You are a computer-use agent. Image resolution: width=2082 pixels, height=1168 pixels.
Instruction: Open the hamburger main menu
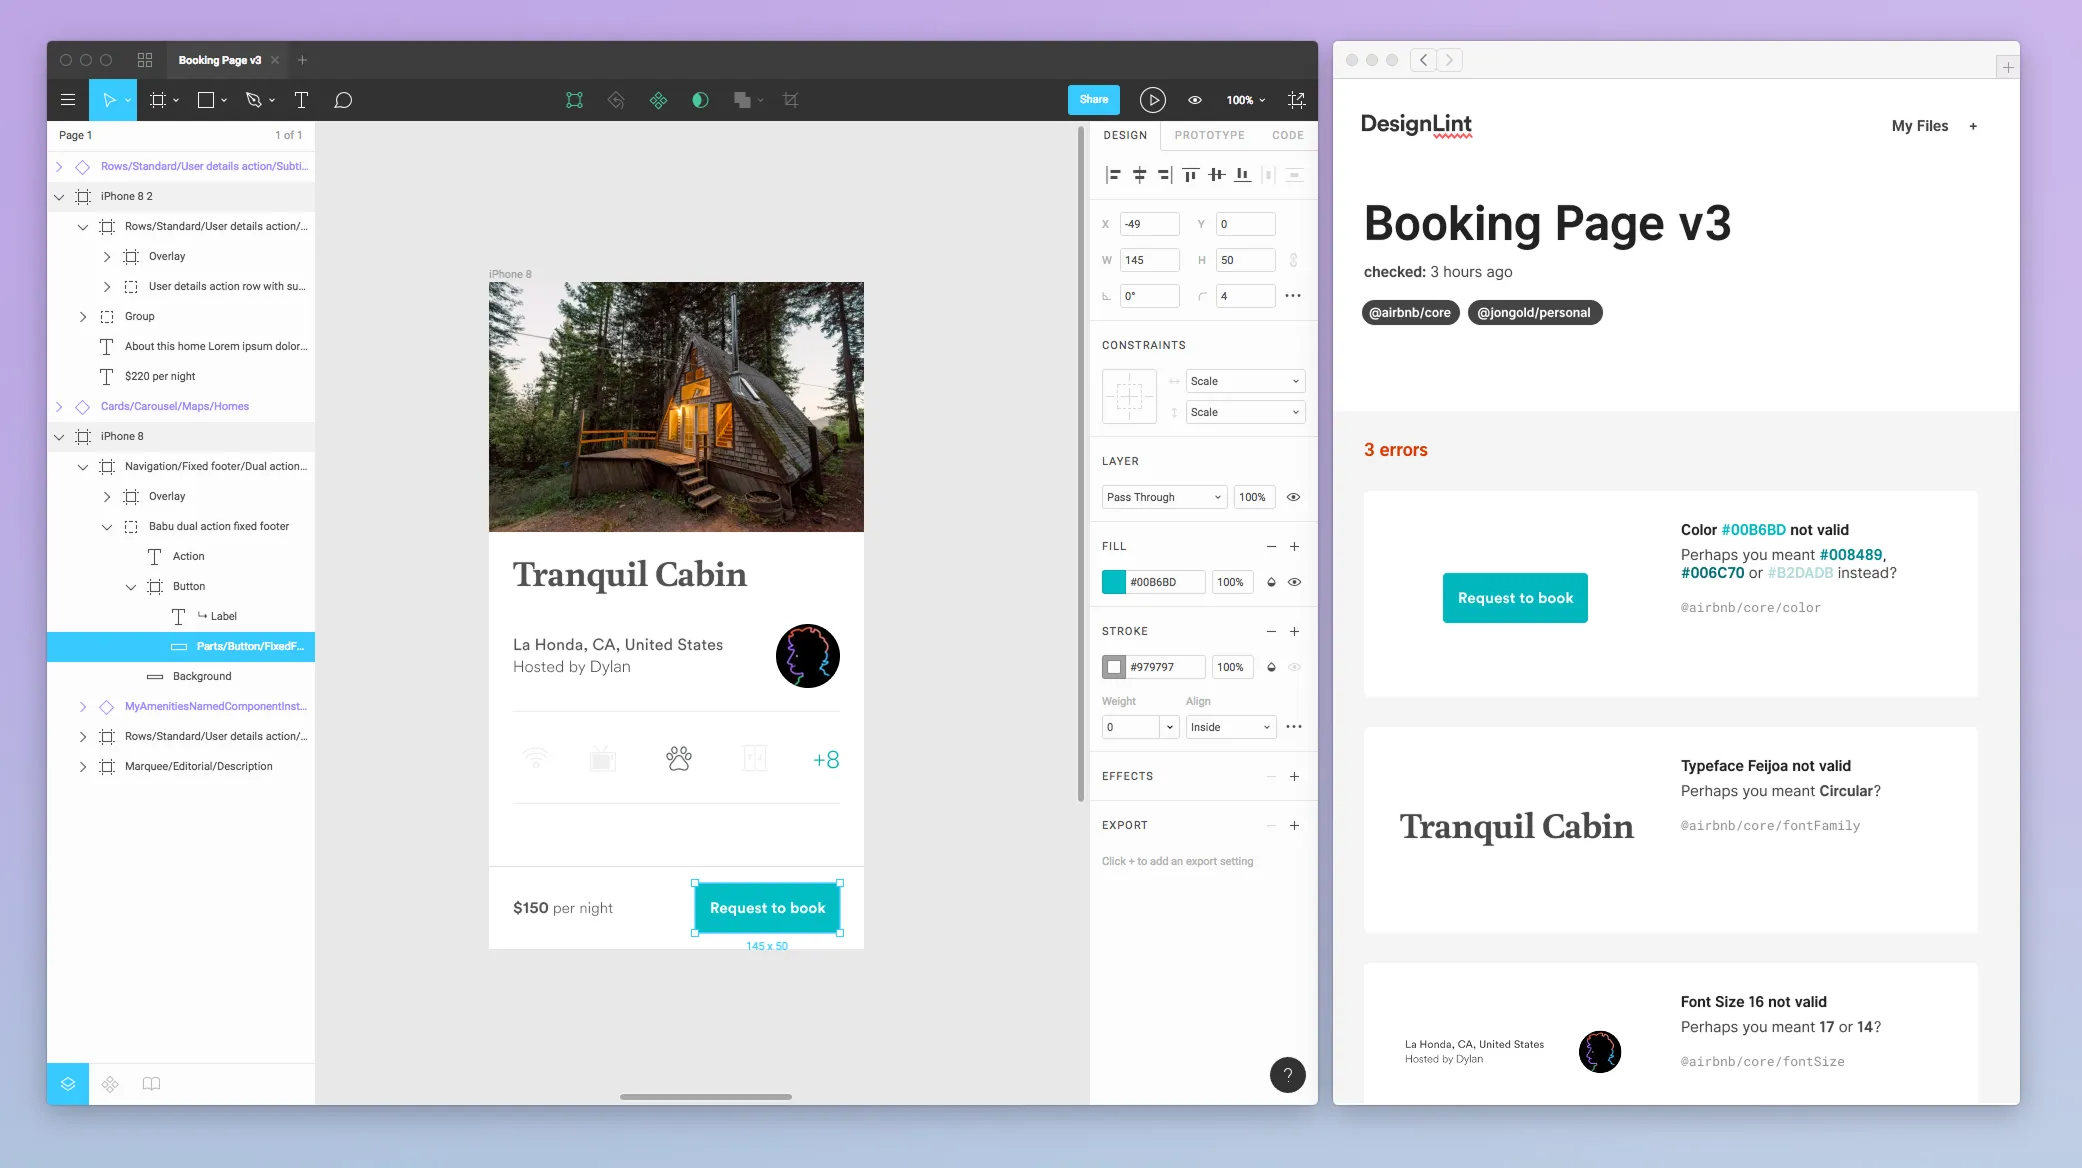tap(68, 100)
